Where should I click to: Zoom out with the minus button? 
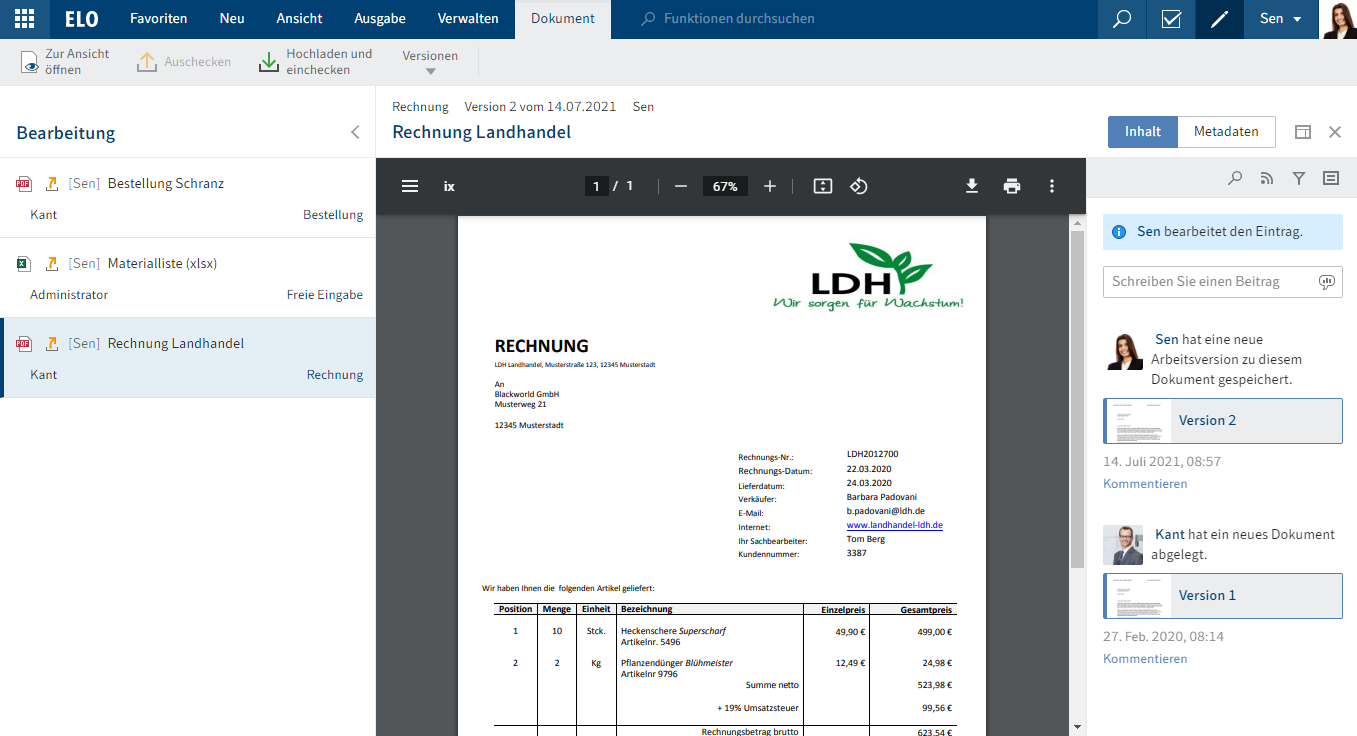[681, 186]
